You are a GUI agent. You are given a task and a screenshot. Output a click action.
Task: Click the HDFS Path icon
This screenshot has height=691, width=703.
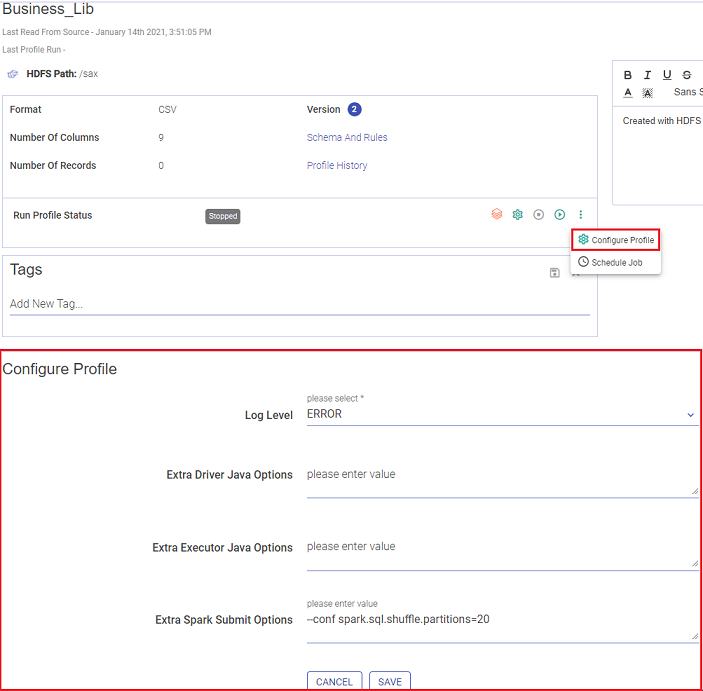tap(13, 74)
